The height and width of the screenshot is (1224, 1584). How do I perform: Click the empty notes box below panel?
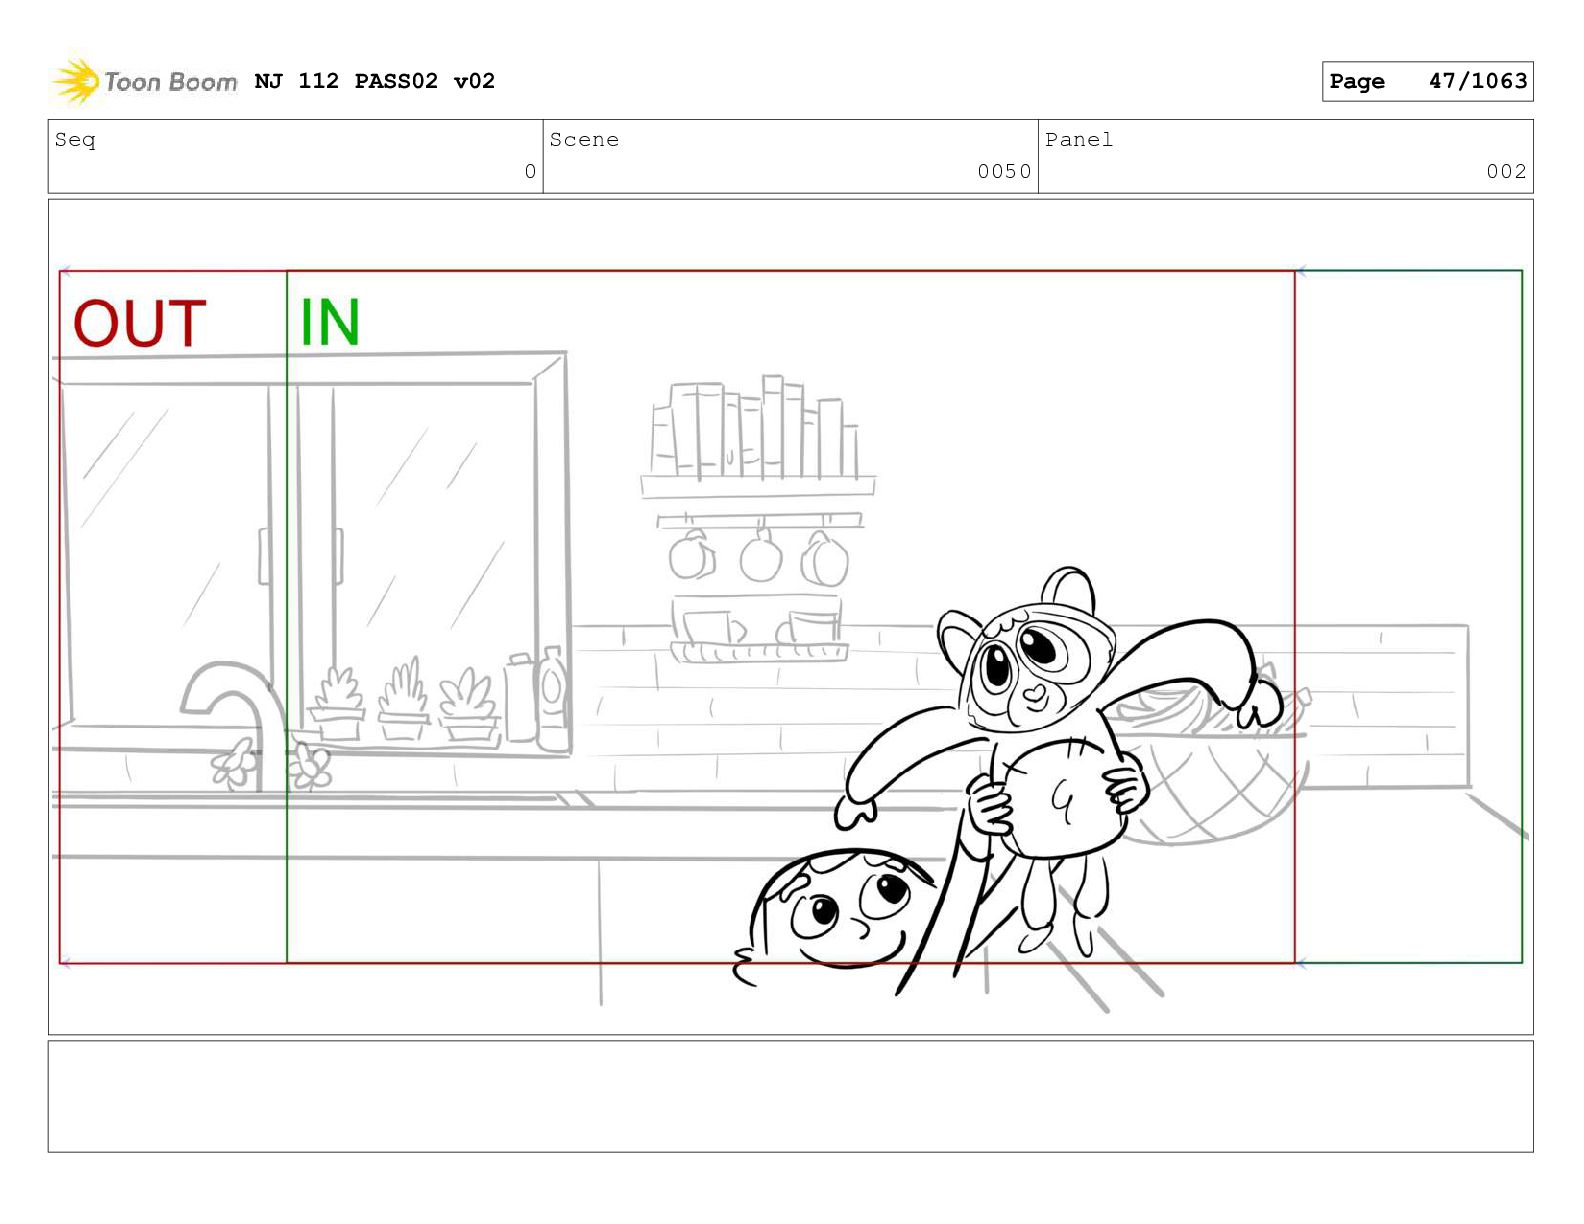(790, 1096)
